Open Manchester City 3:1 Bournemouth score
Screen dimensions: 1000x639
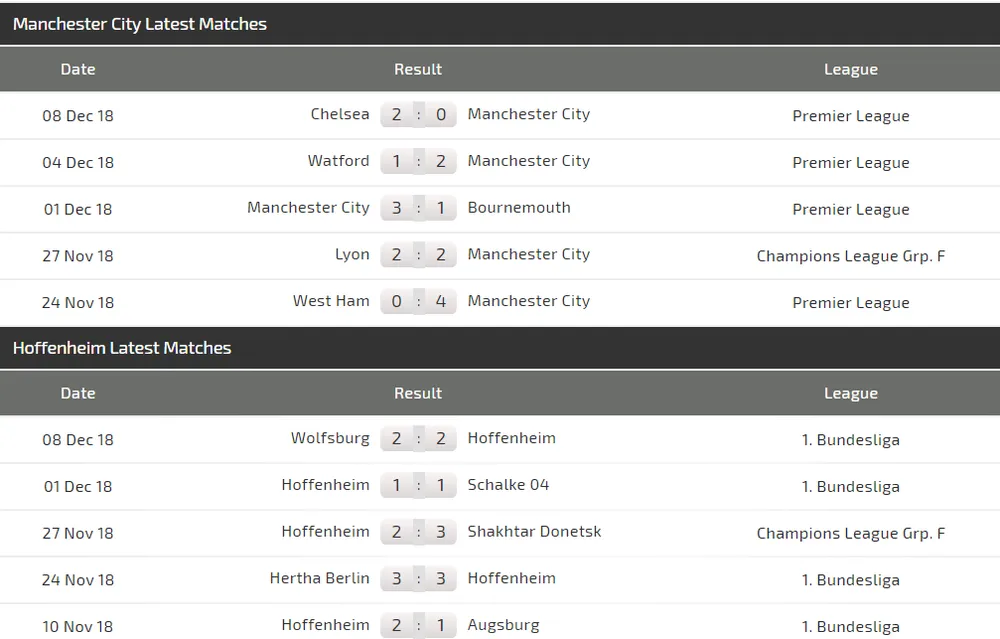pyautogui.click(x=418, y=208)
